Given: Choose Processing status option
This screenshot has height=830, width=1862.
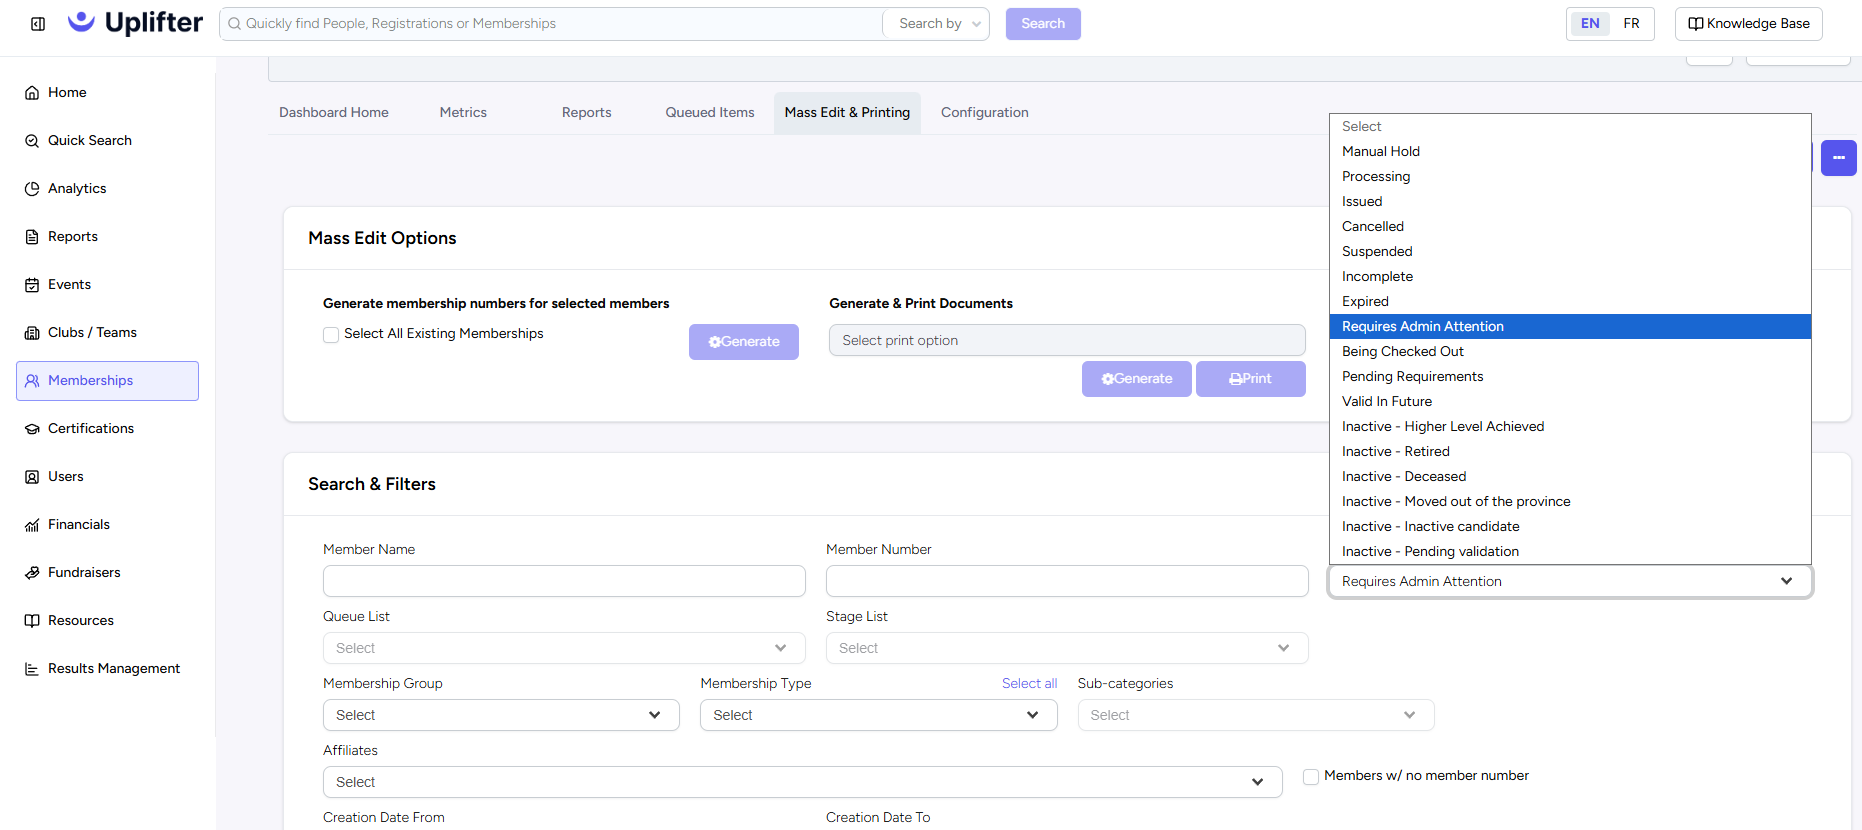Looking at the screenshot, I should (x=1570, y=176).
